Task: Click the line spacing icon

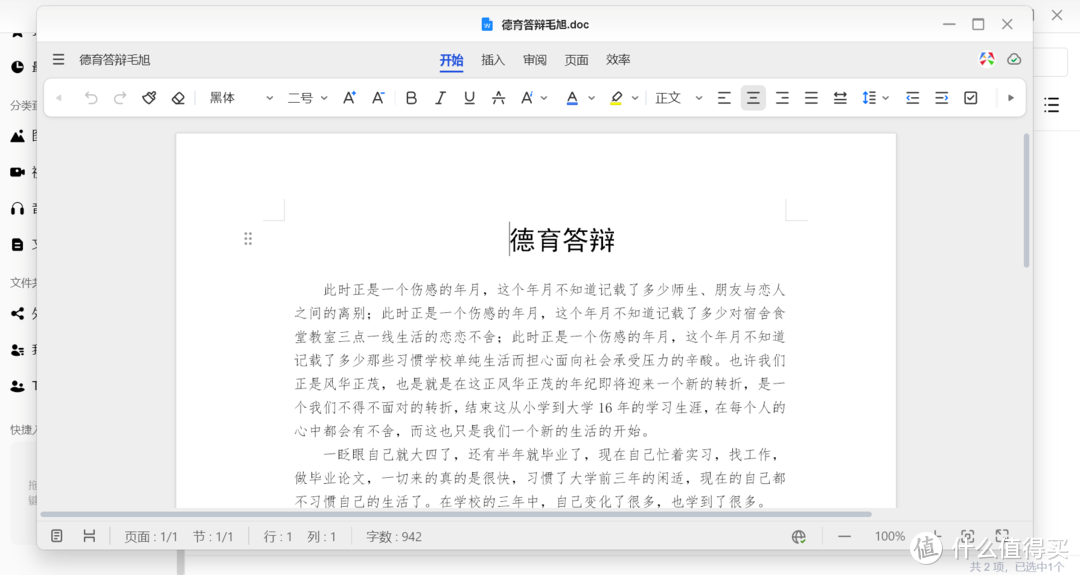Action: point(869,98)
